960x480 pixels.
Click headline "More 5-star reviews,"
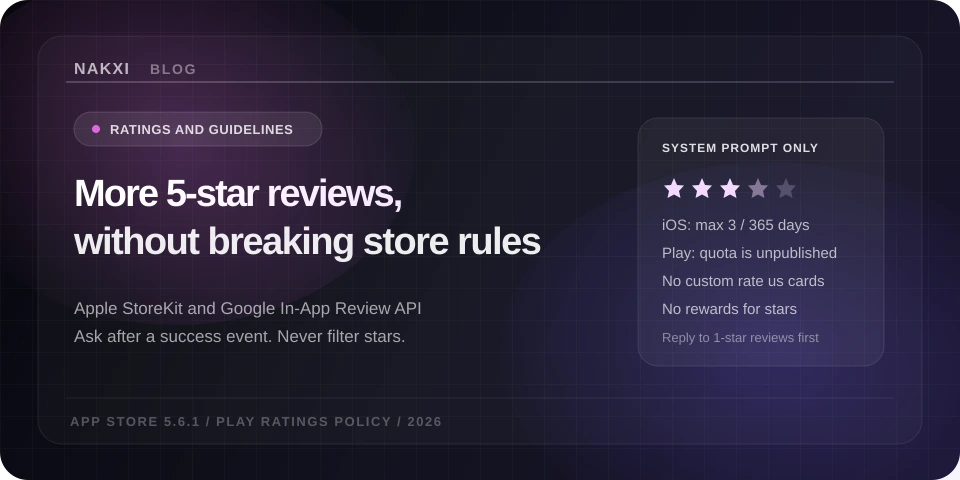pos(238,193)
